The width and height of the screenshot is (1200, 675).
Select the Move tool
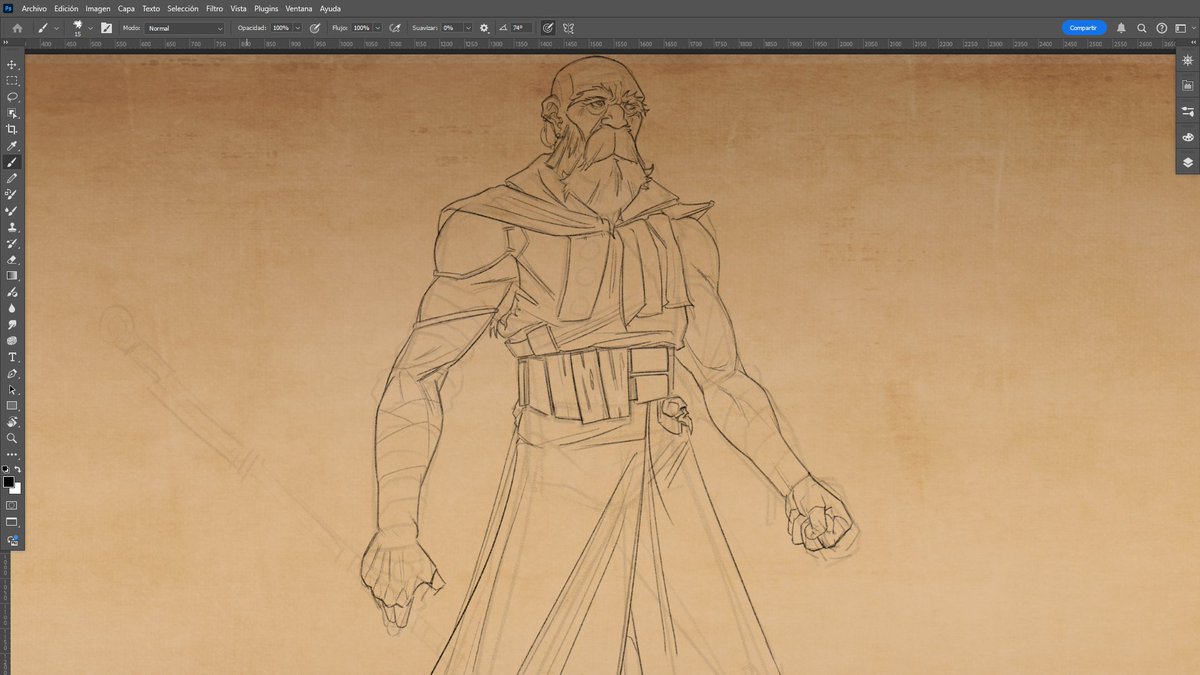[12, 64]
